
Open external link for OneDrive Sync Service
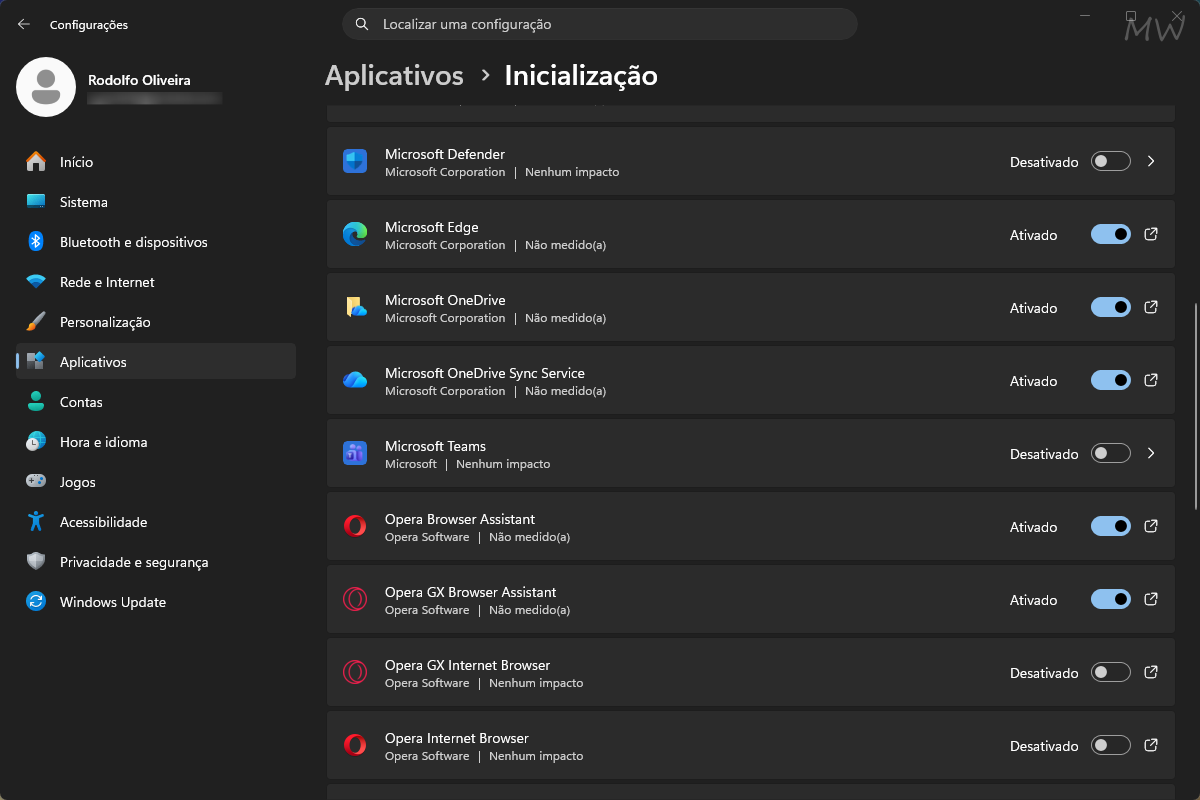pos(1151,380)
